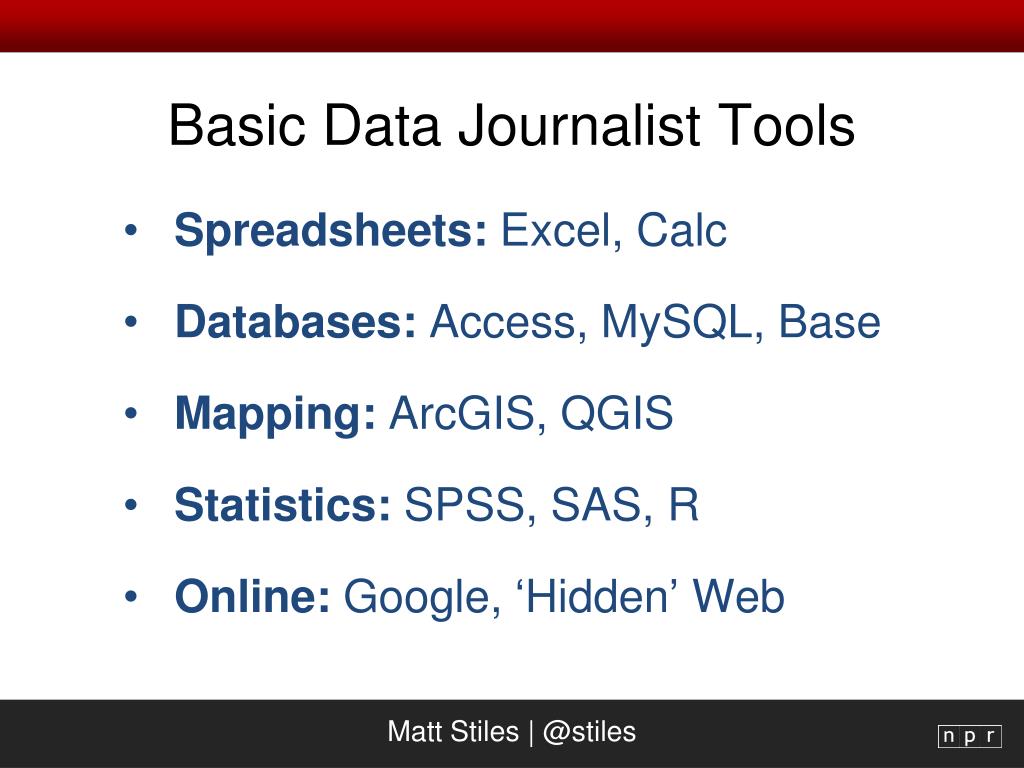Screen dimensions: 1024x768
Task: Select the bold 'Mapping:' label
Action: (x=275, y=415)
